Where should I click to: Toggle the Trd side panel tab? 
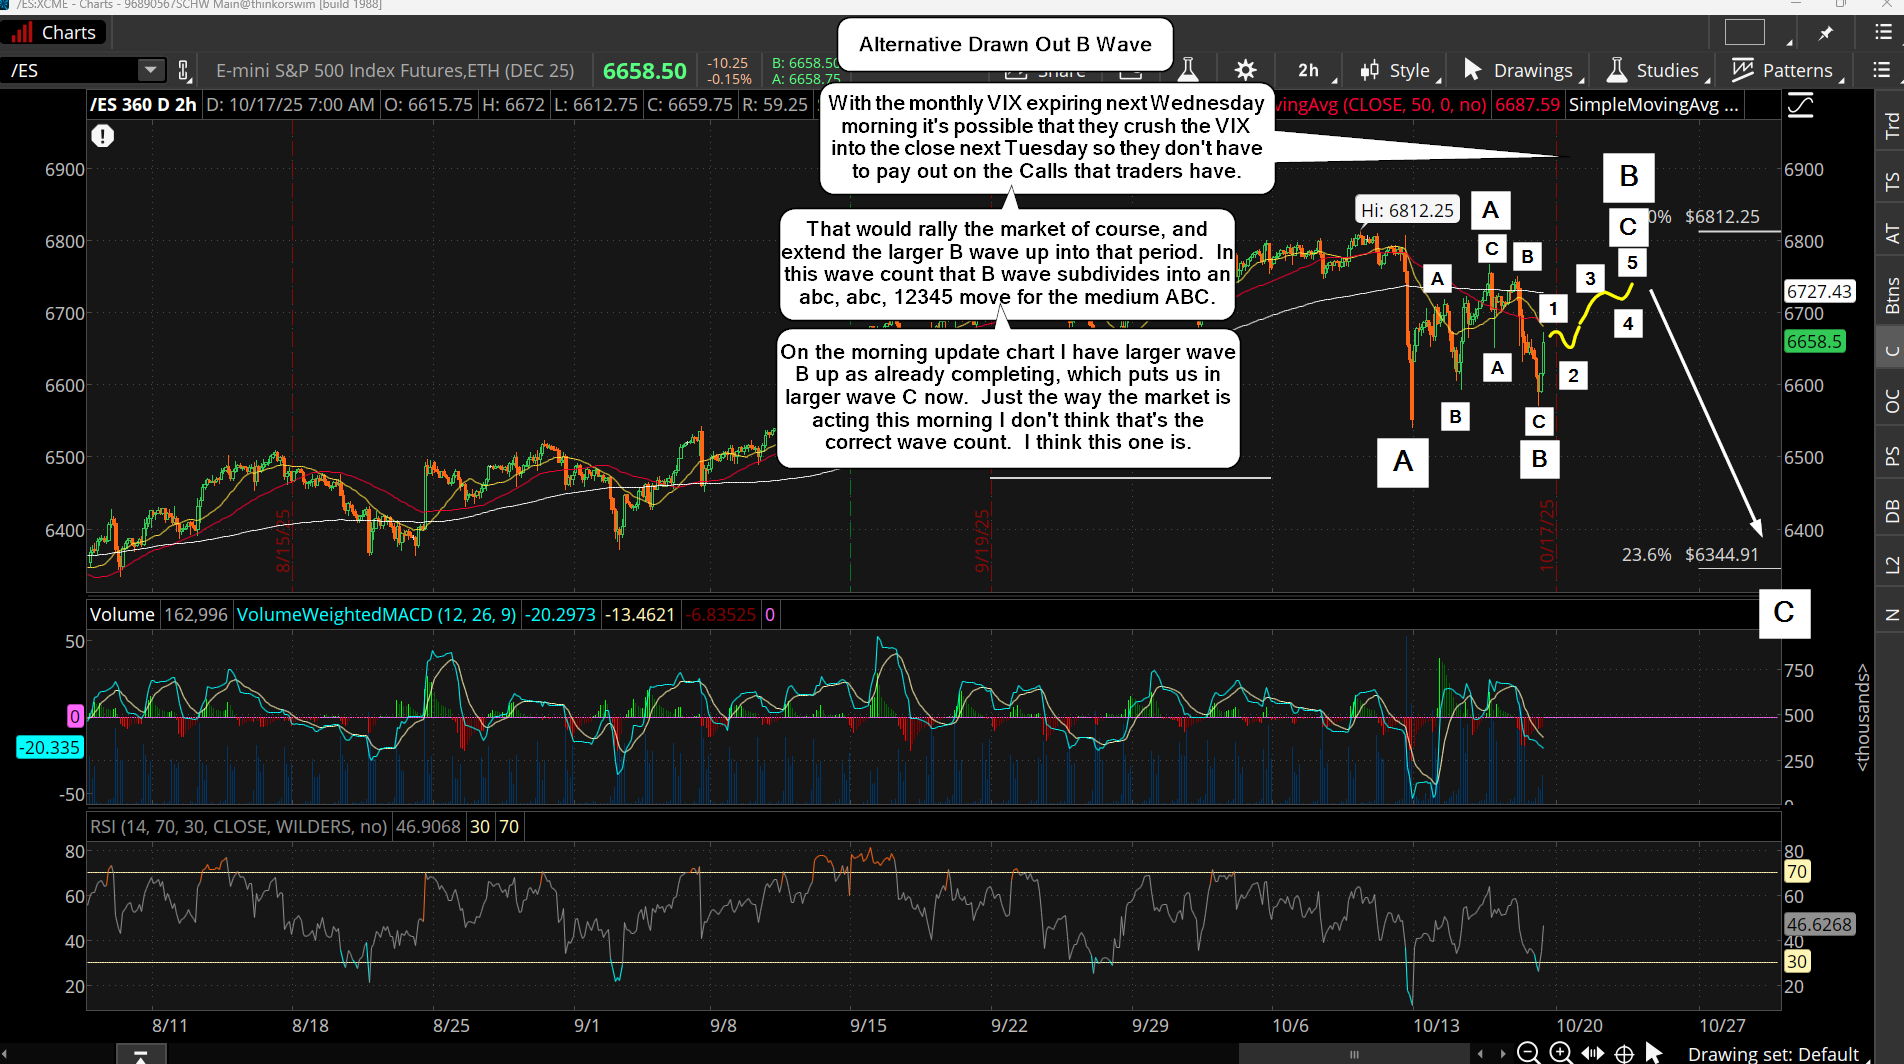(1891, 125)
